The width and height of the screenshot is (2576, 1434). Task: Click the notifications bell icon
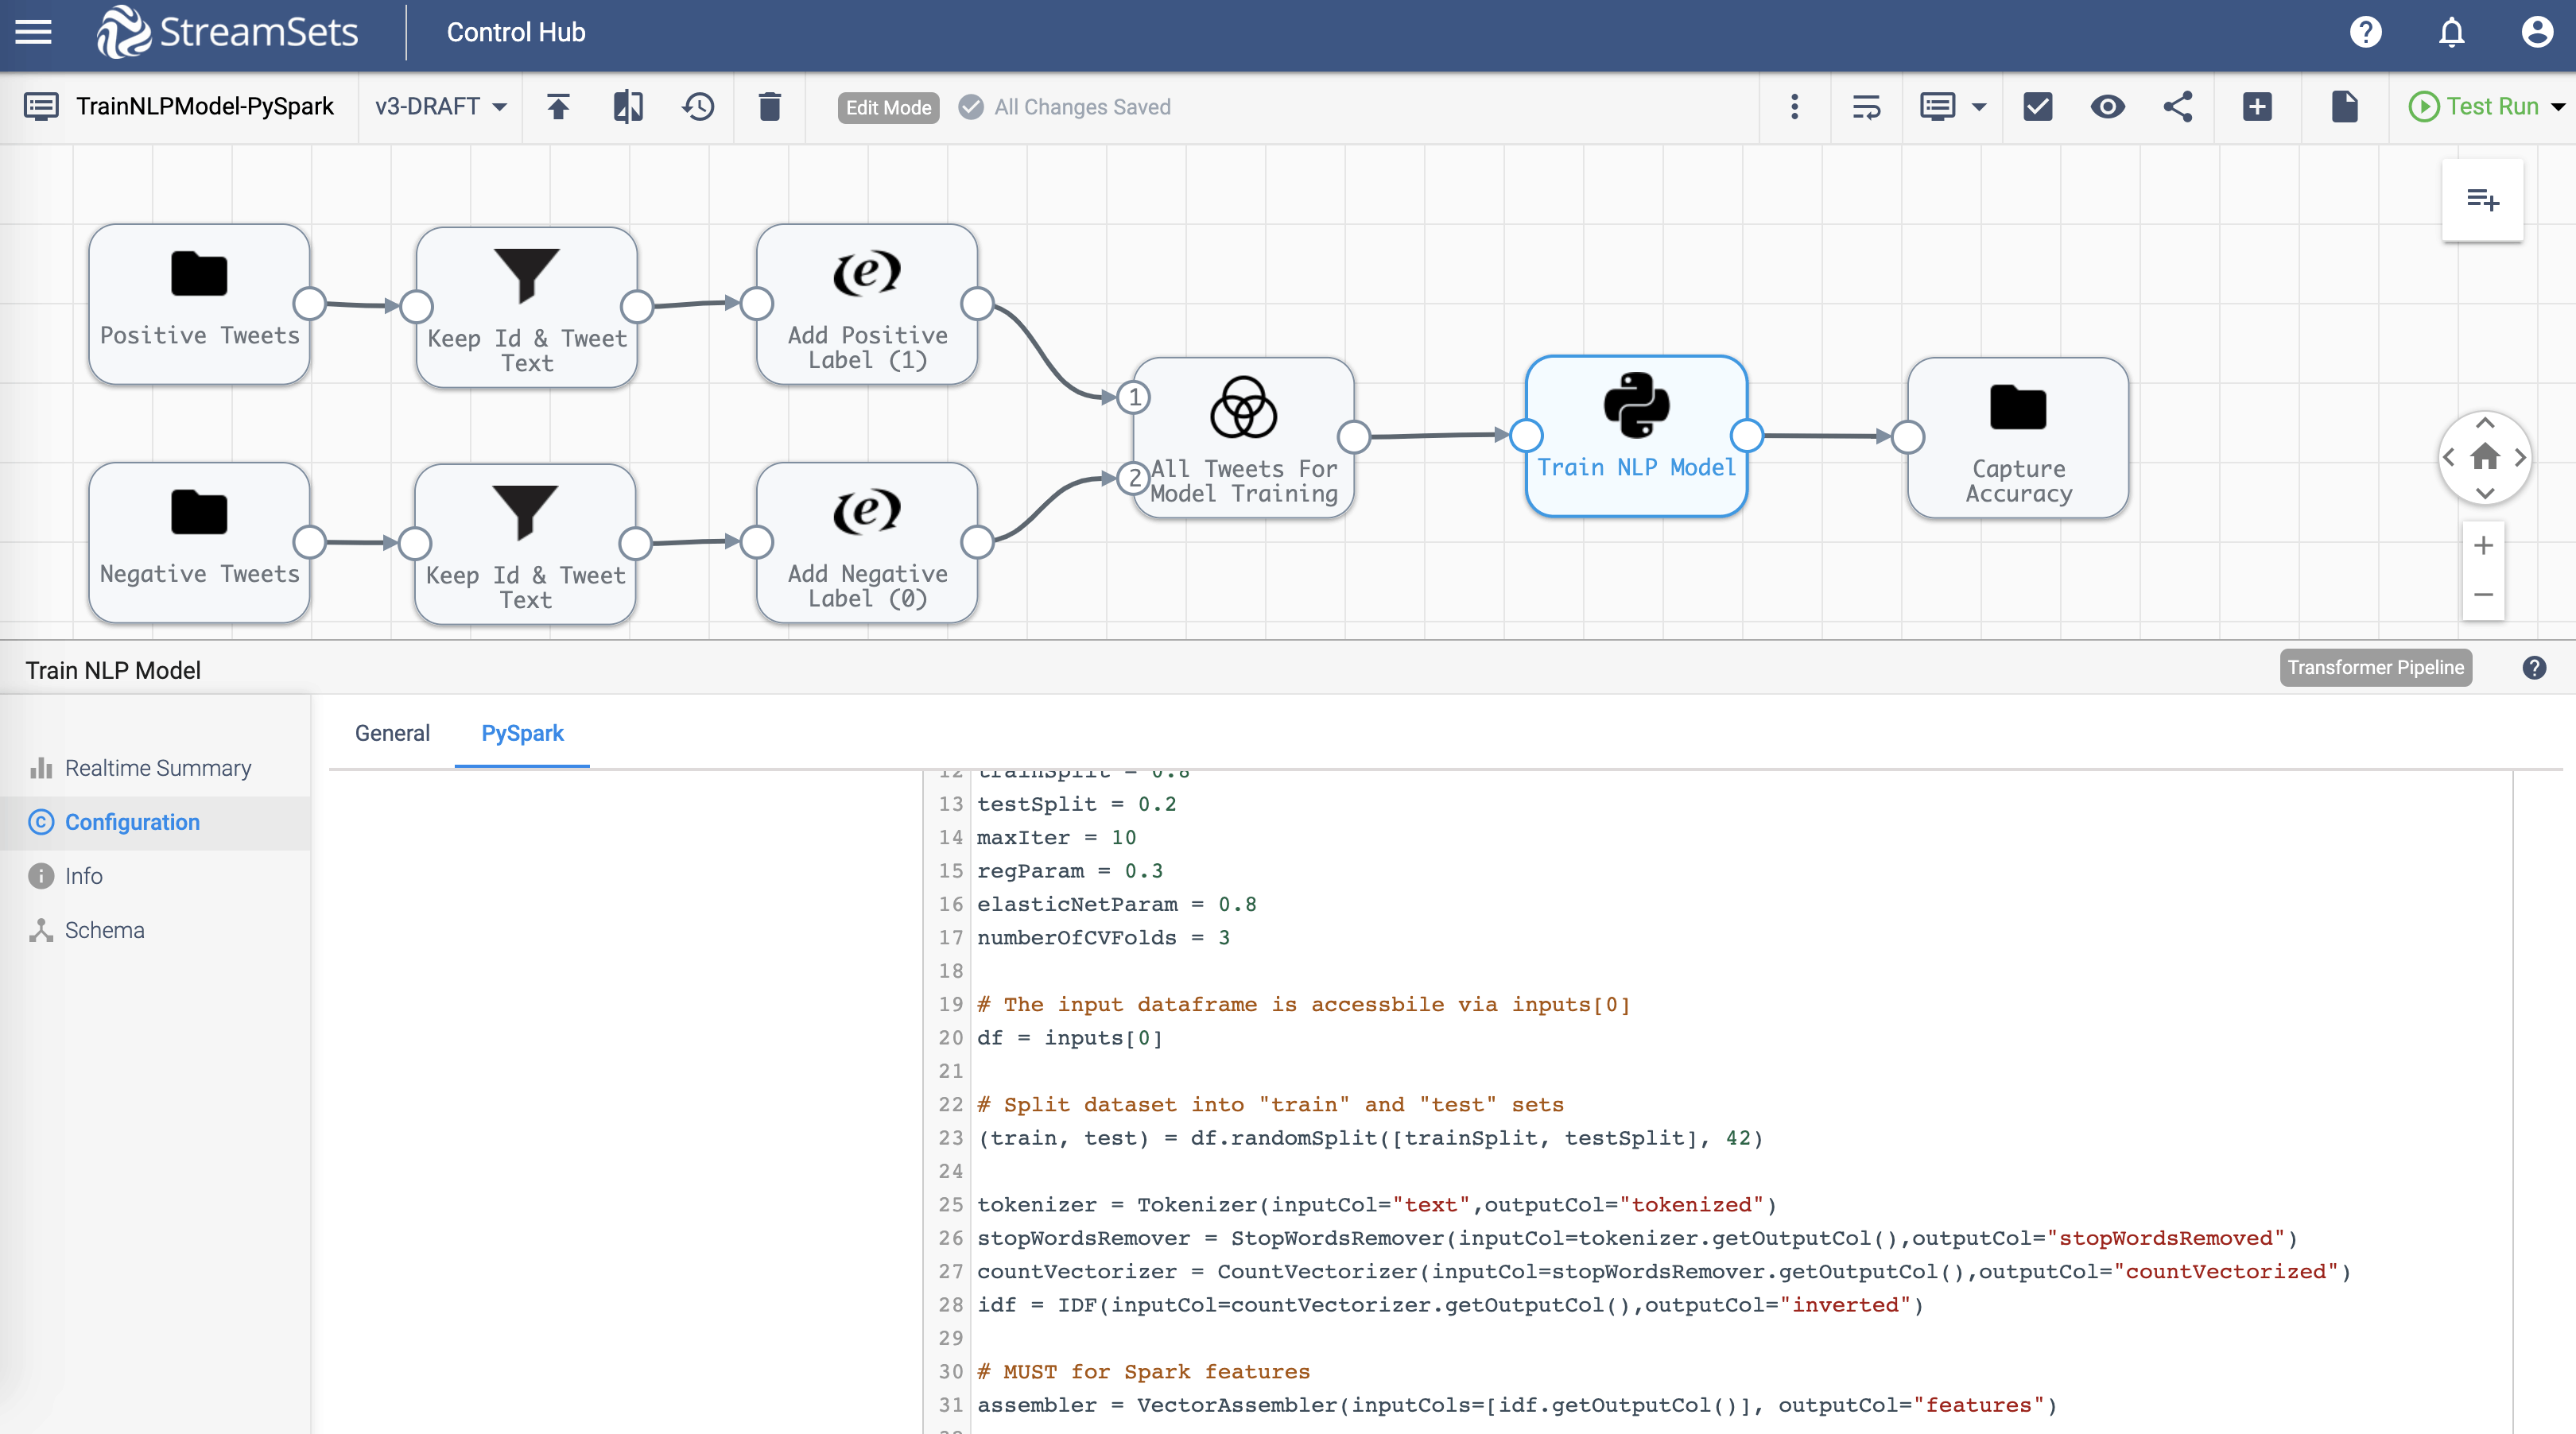pyautogui.click(x=2451, y=31)
